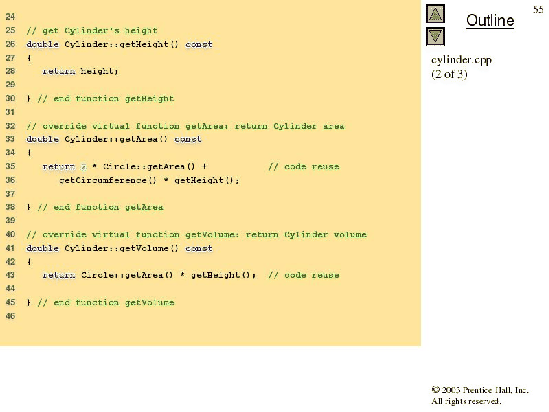549x412 pixels.
Task: Click the opening brace on line 27
Action: click(29, 58)
